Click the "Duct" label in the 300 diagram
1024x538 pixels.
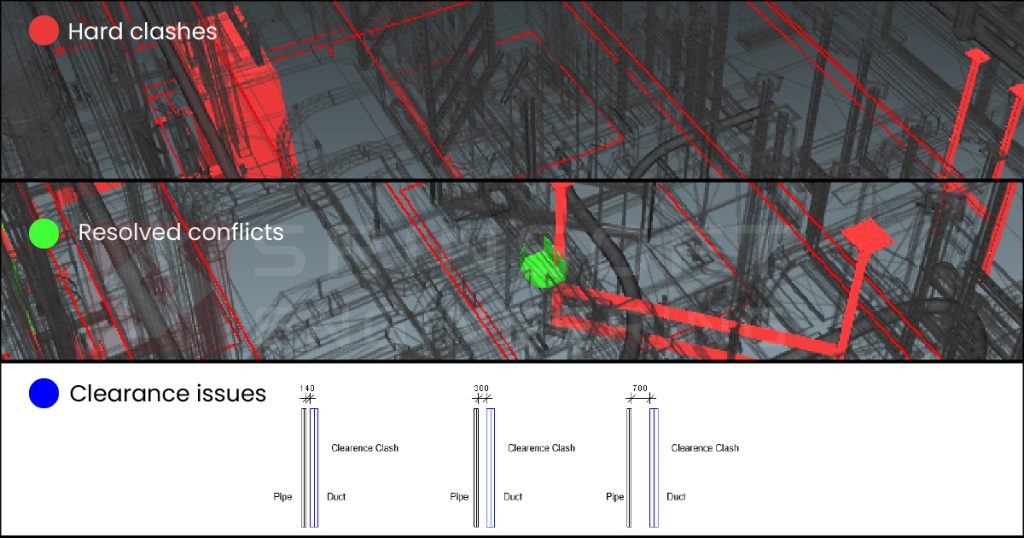[x=513, y=497]
